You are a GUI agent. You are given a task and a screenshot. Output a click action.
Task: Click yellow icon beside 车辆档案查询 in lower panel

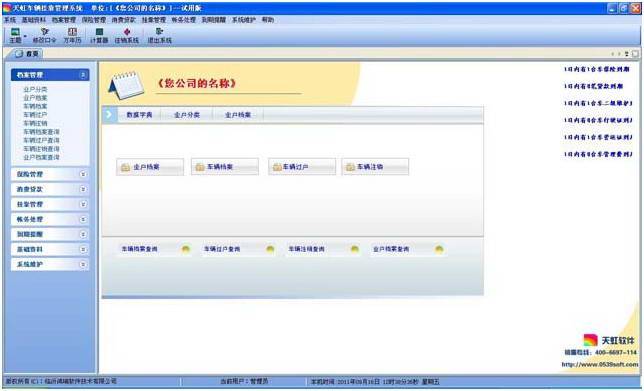coord(186,249)
